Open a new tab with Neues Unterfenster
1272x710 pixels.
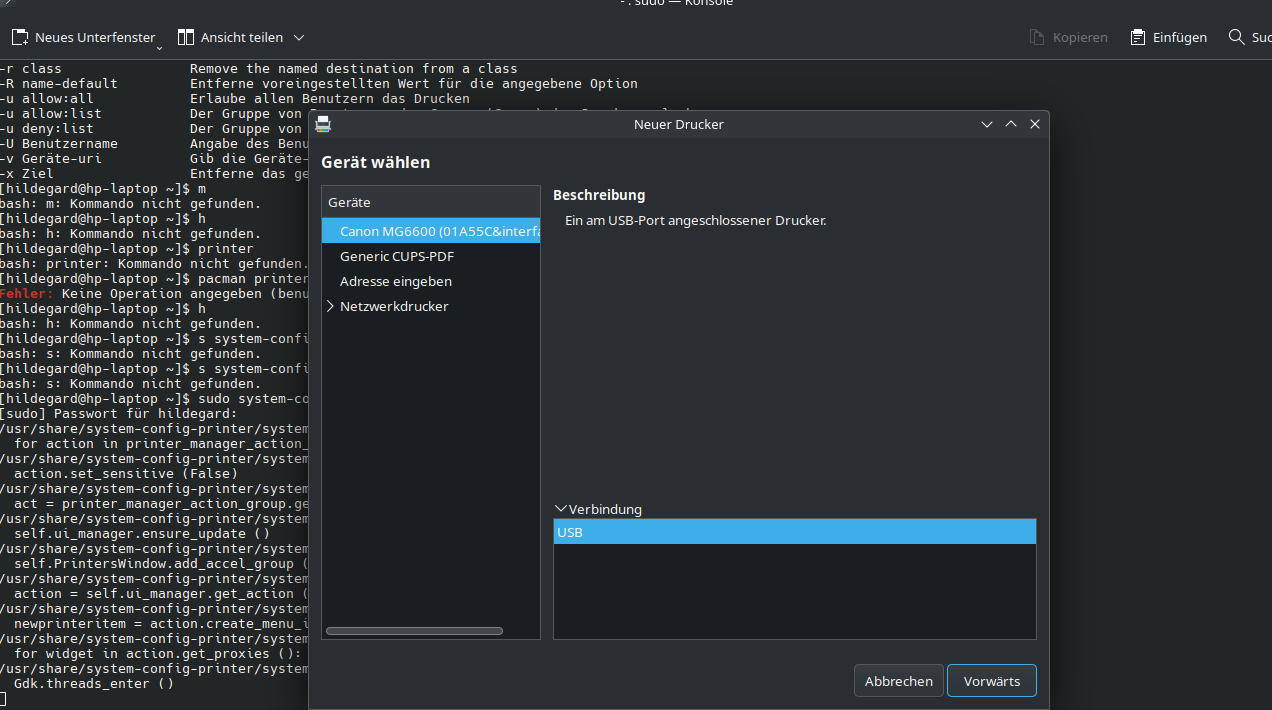click(82, 37)
